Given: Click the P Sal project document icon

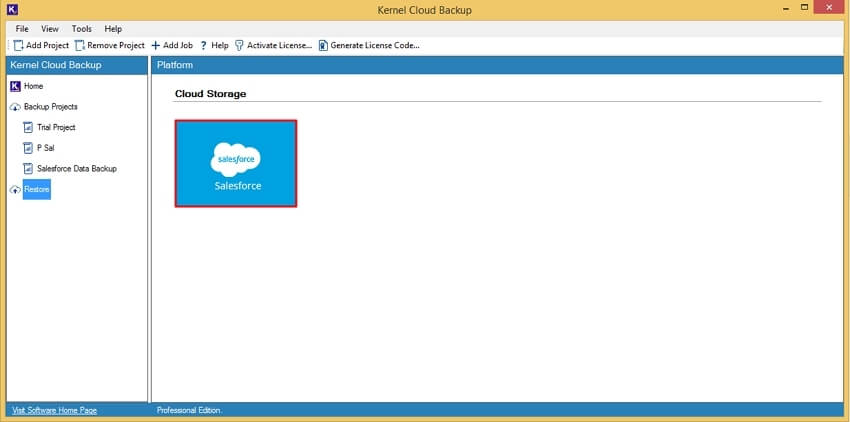Looking at the screenshot, I should coord(28,148).
